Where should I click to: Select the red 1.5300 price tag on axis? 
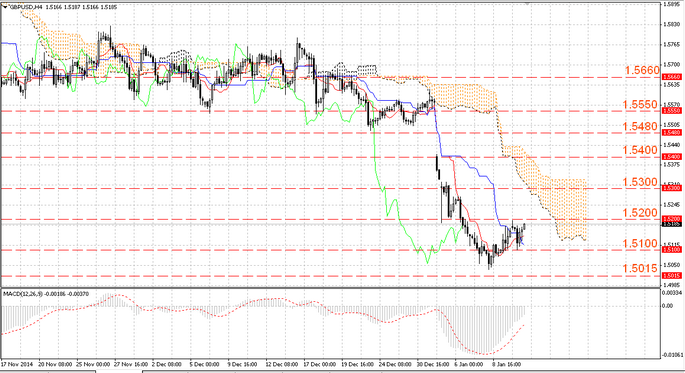tap(672, 188)
